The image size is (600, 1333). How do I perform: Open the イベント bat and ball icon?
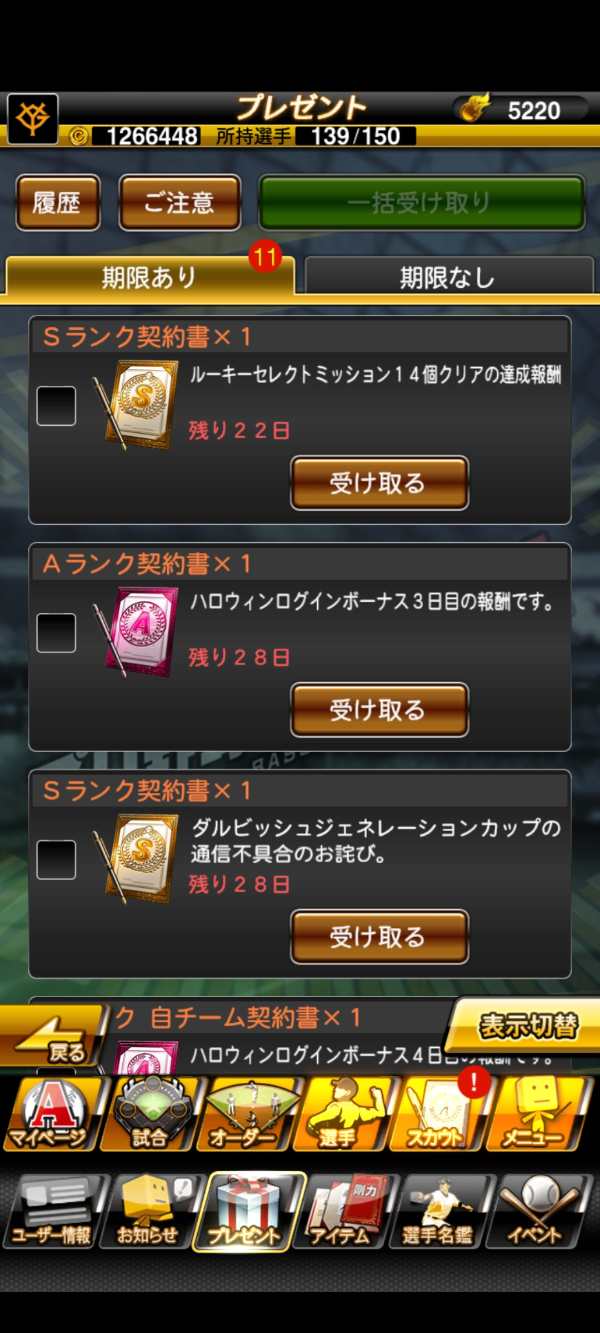(x=539, y=1212)
